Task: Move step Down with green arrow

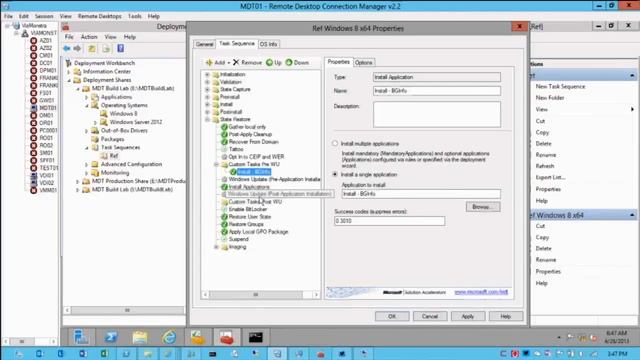Action: [289, 62]
